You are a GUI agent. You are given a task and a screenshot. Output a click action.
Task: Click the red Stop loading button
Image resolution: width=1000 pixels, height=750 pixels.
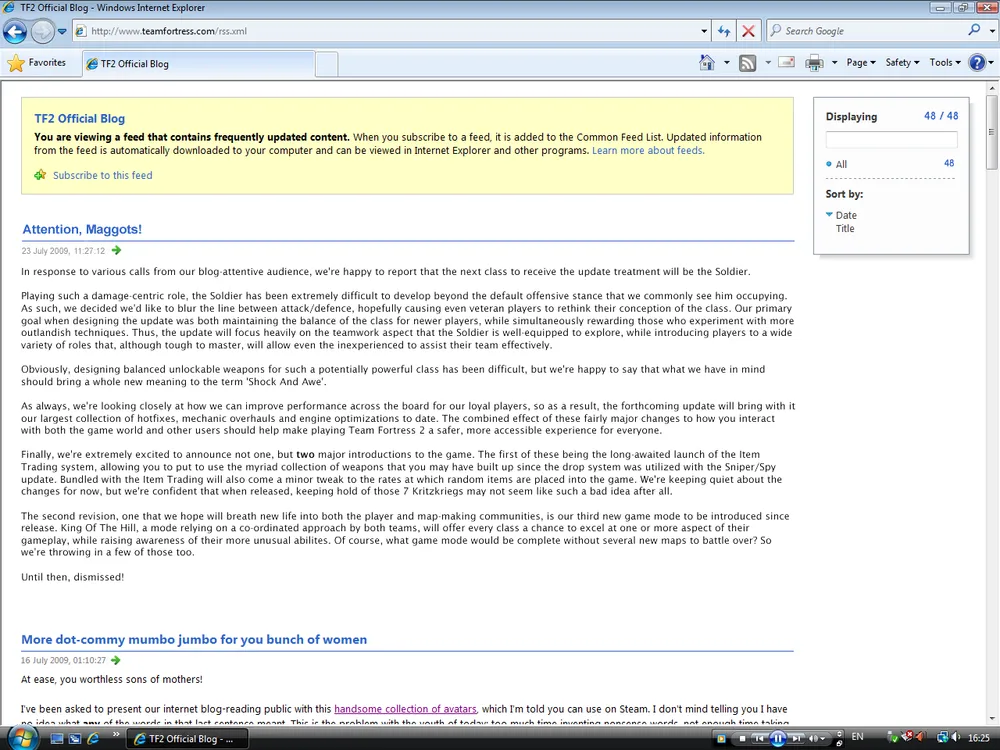coord(749,31)
